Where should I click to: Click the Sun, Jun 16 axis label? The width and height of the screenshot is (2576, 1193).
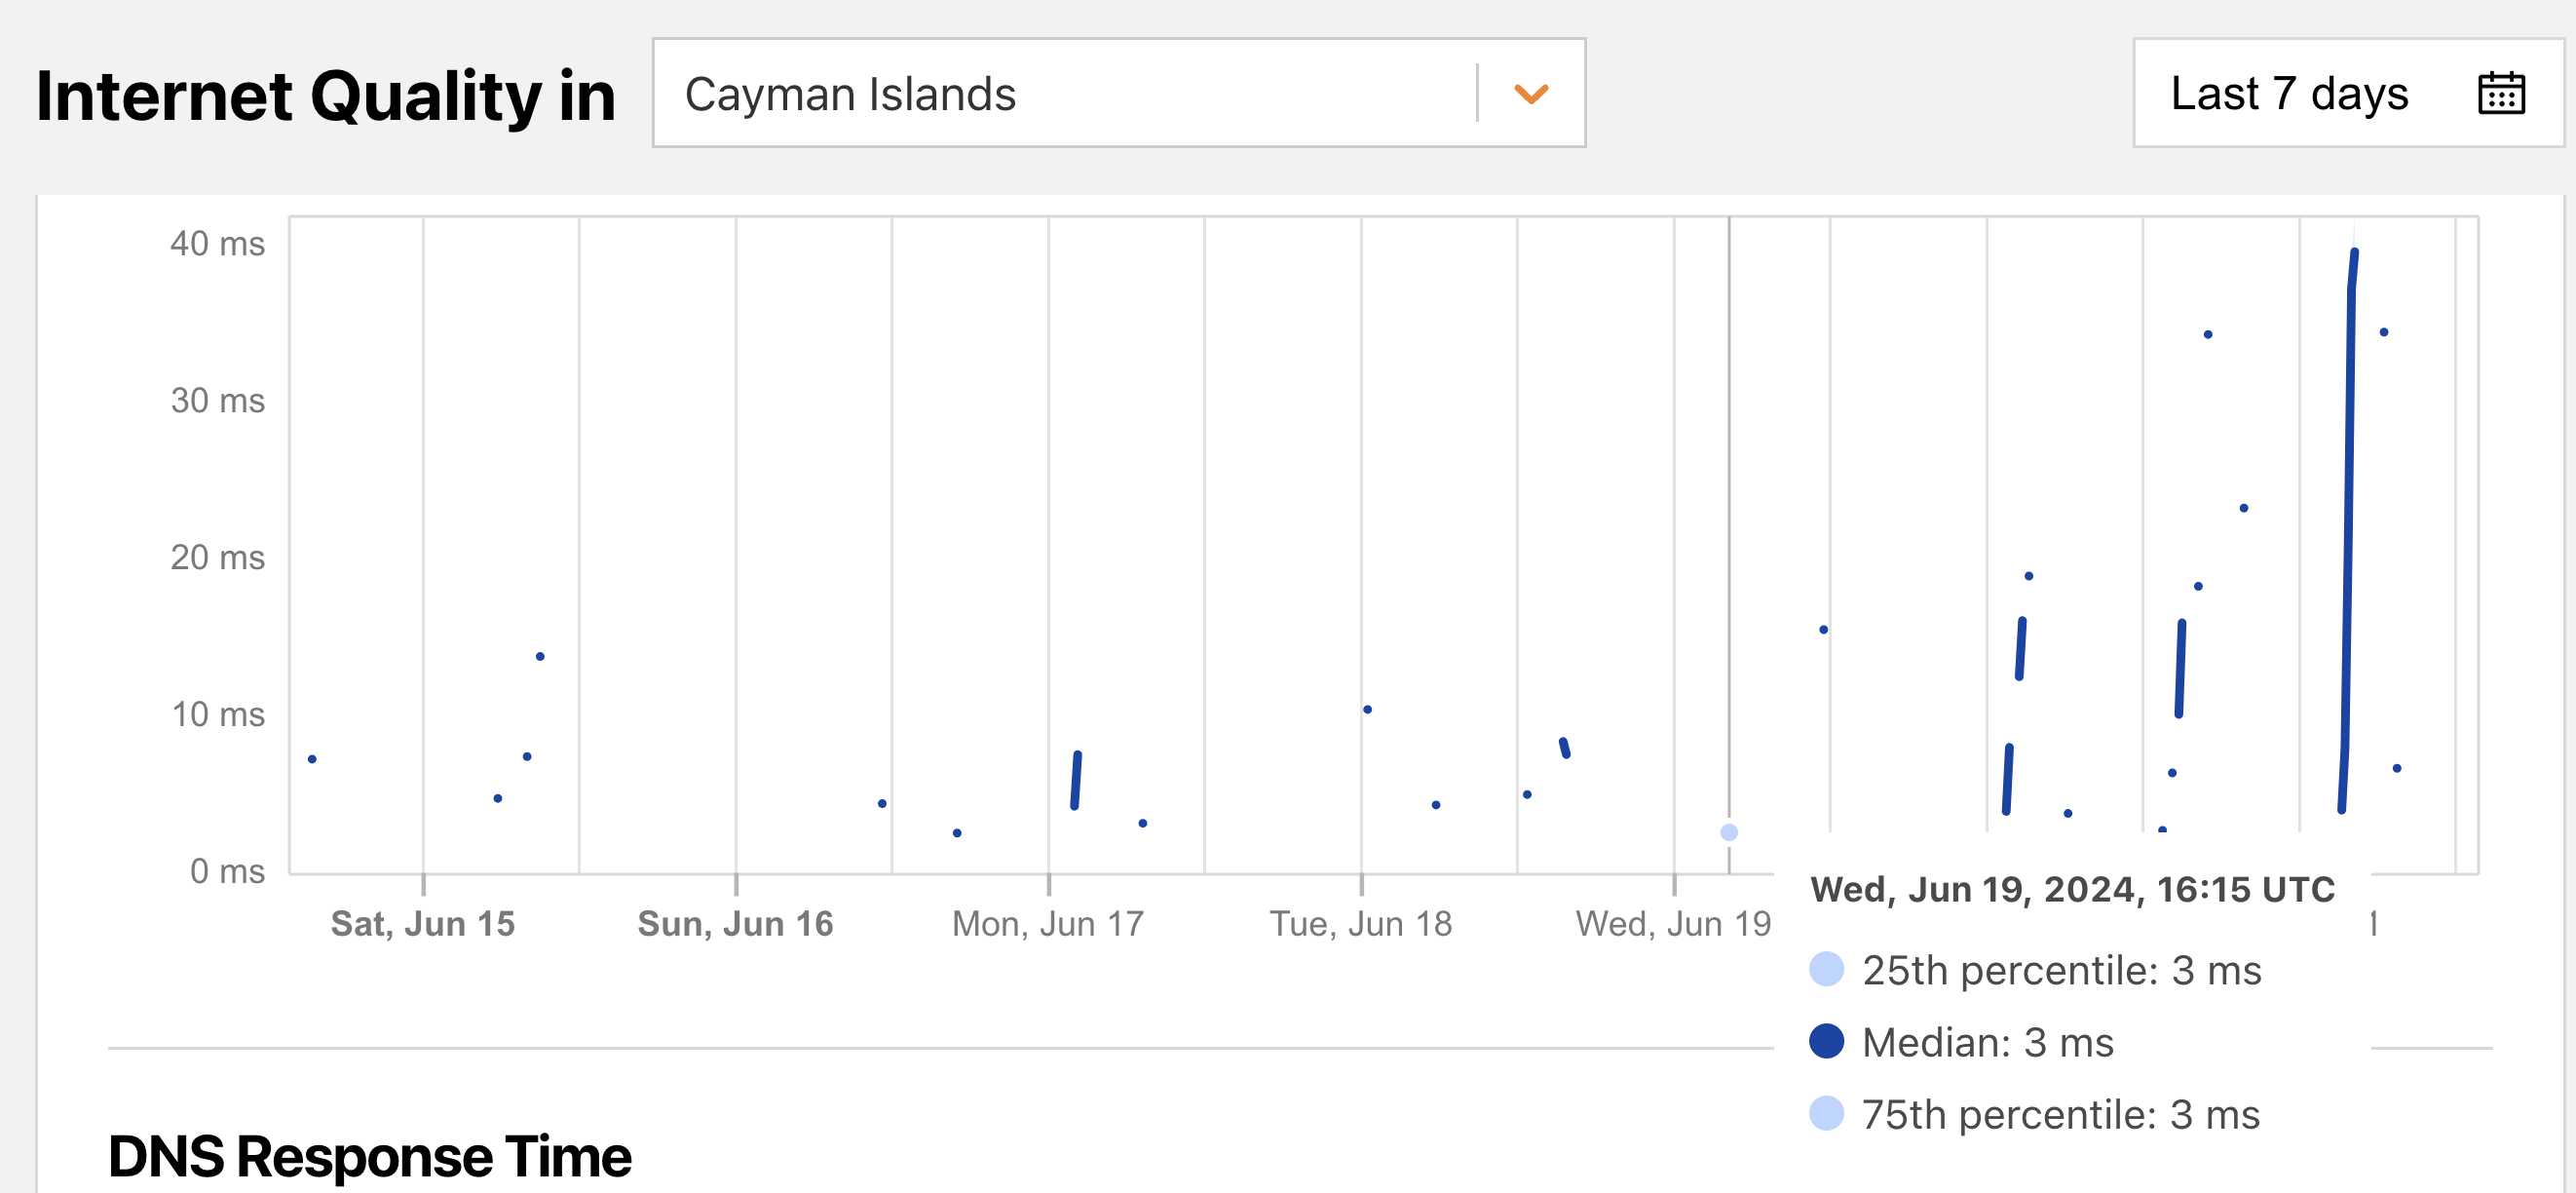point(735,923)
